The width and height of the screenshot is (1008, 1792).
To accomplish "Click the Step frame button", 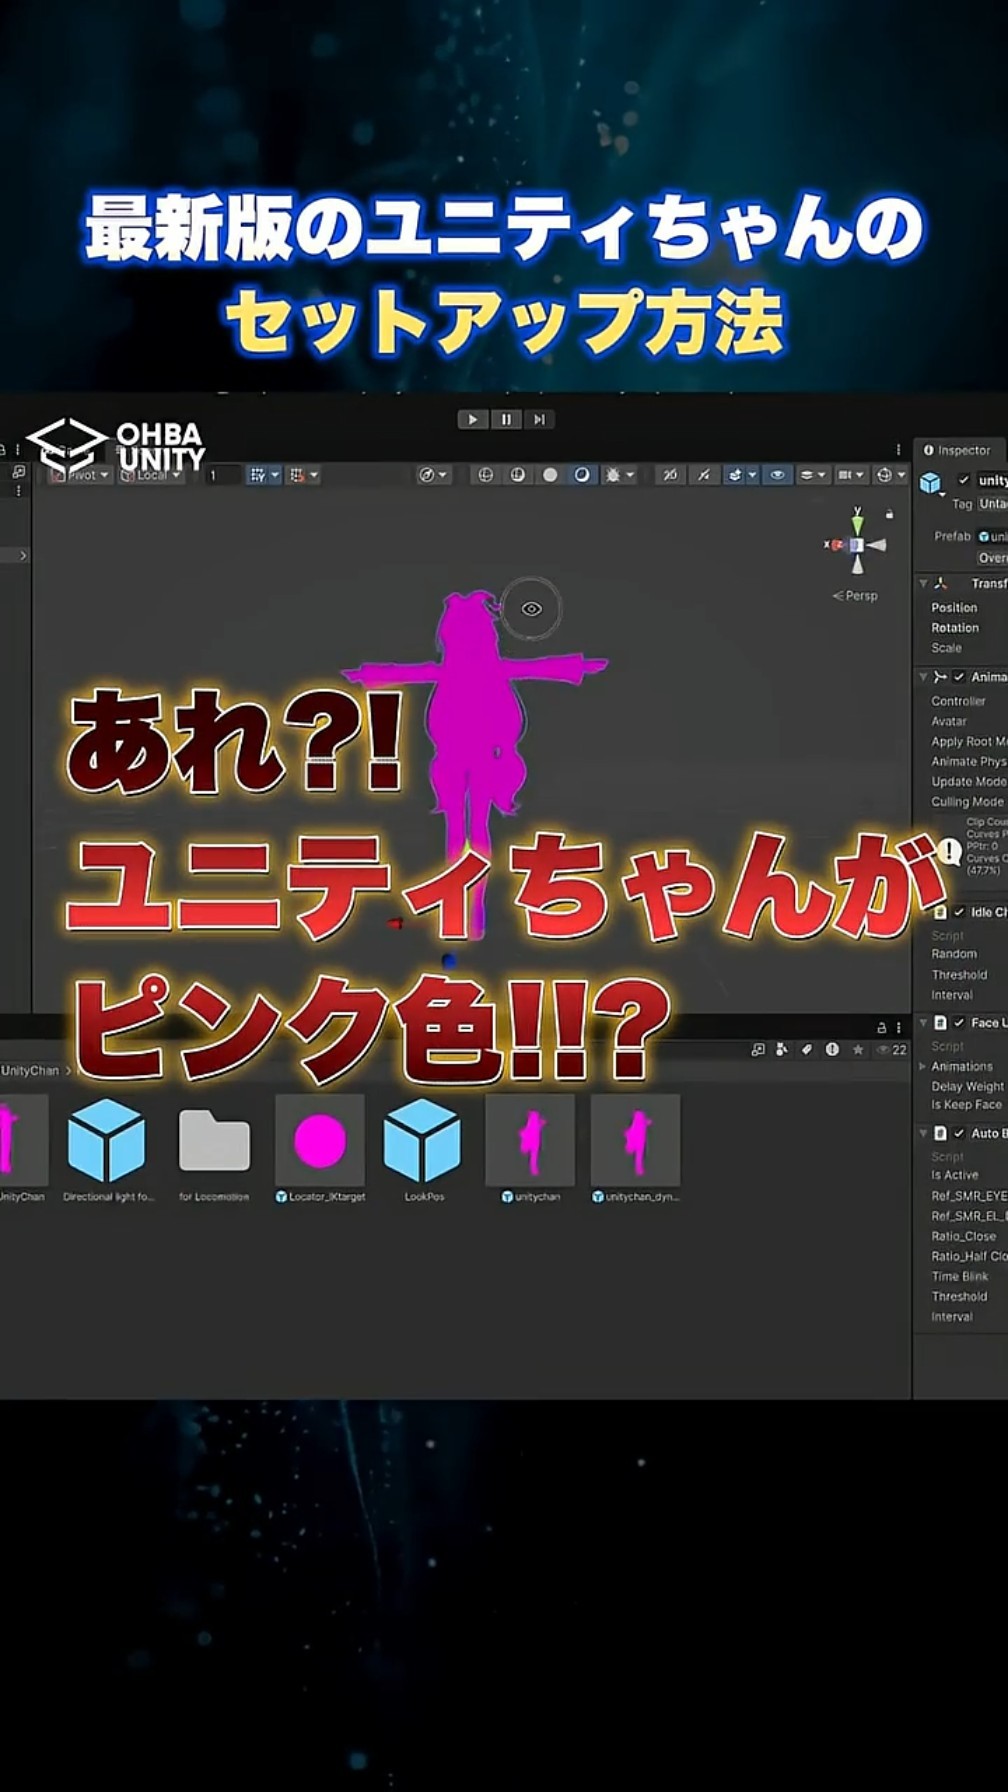I will tap(539, 419).
